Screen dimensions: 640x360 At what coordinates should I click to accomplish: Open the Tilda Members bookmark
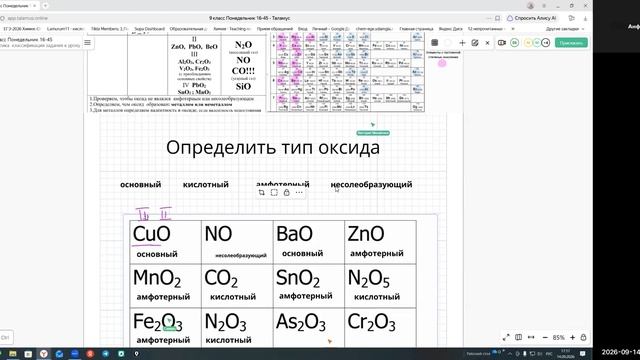point(109,29)
